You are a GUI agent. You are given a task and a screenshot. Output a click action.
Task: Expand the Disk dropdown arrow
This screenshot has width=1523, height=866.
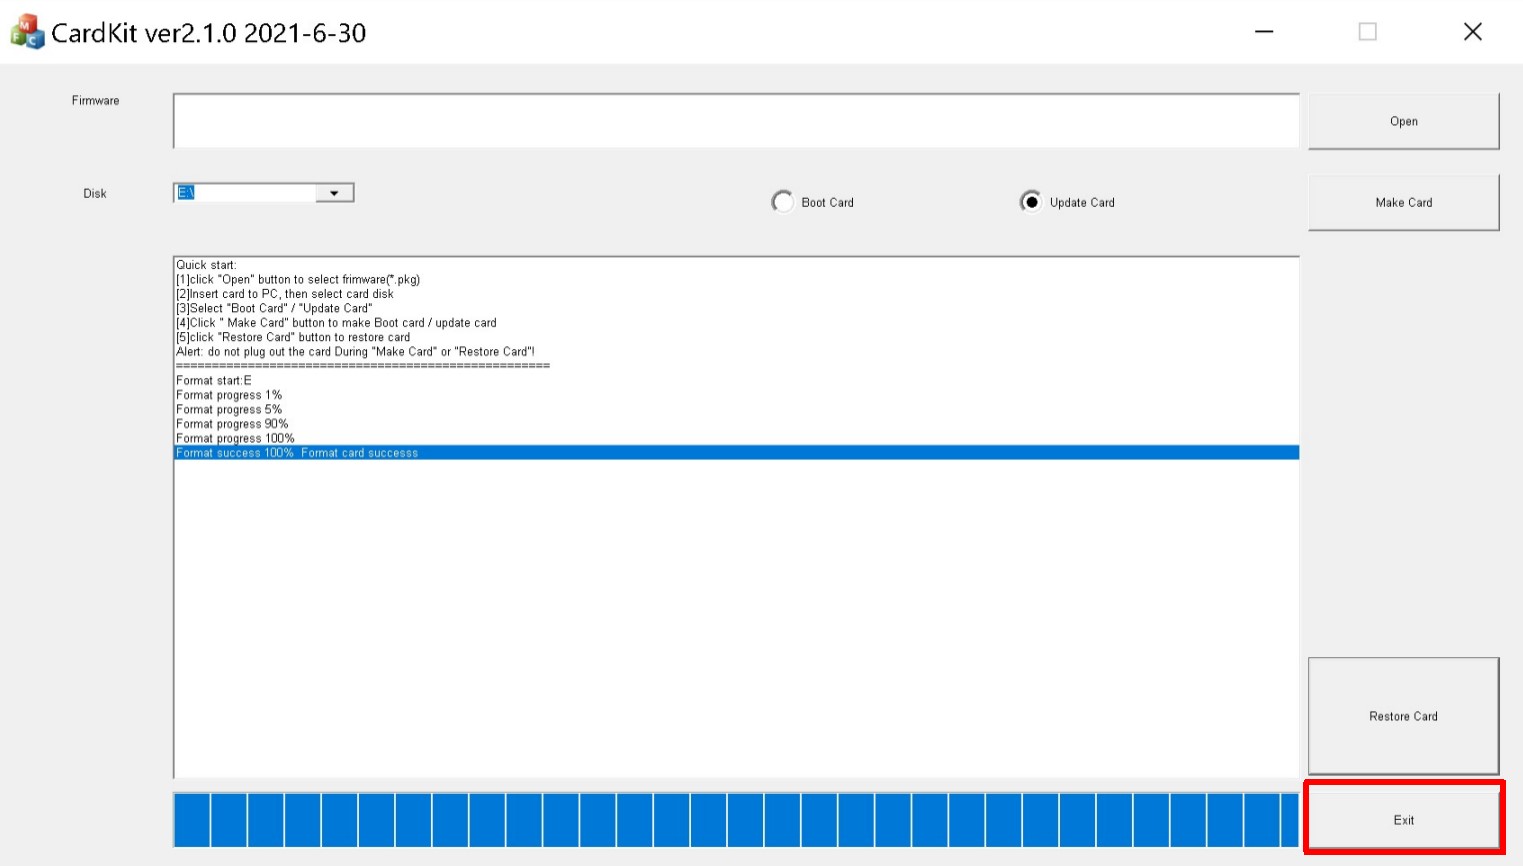(334, 193)
